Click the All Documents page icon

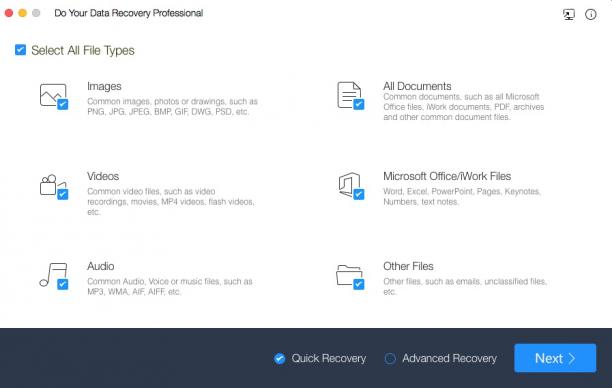click(349, 94)
